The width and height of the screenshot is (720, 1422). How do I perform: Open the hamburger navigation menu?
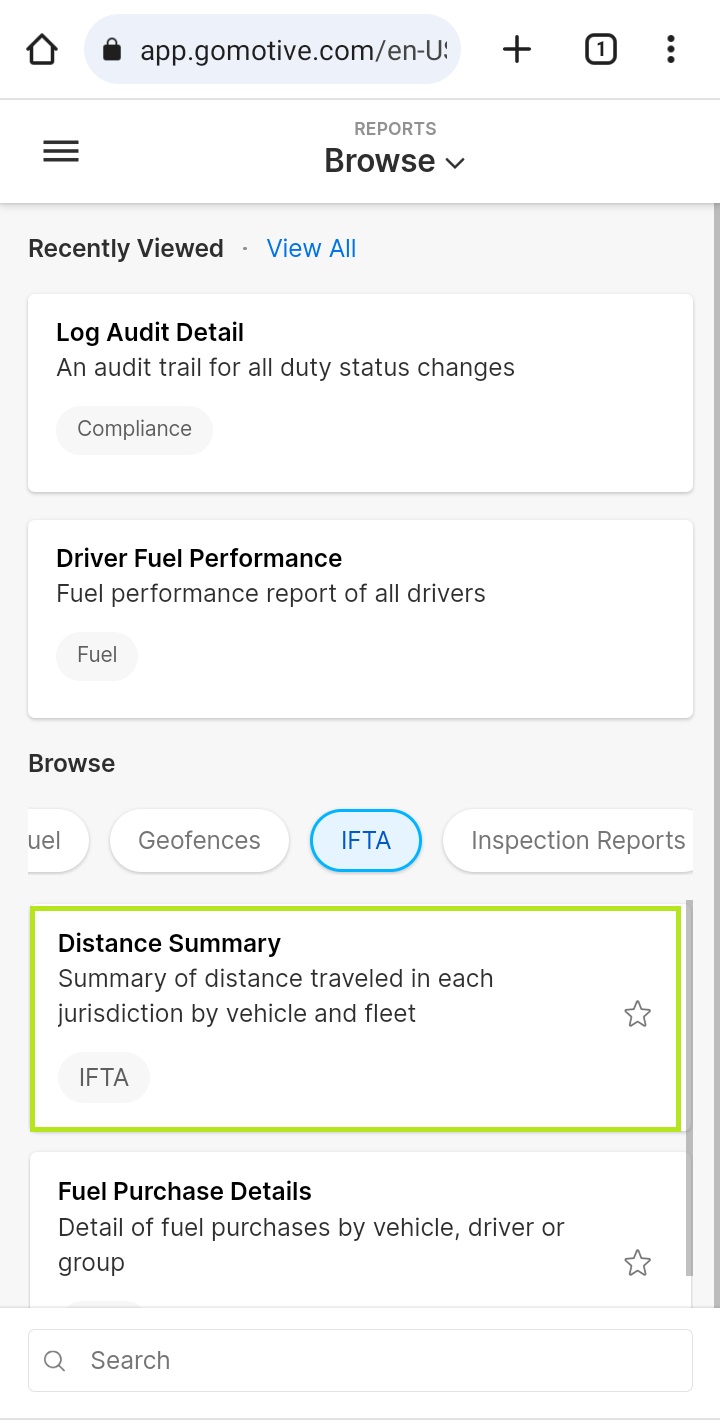(61, 152)
